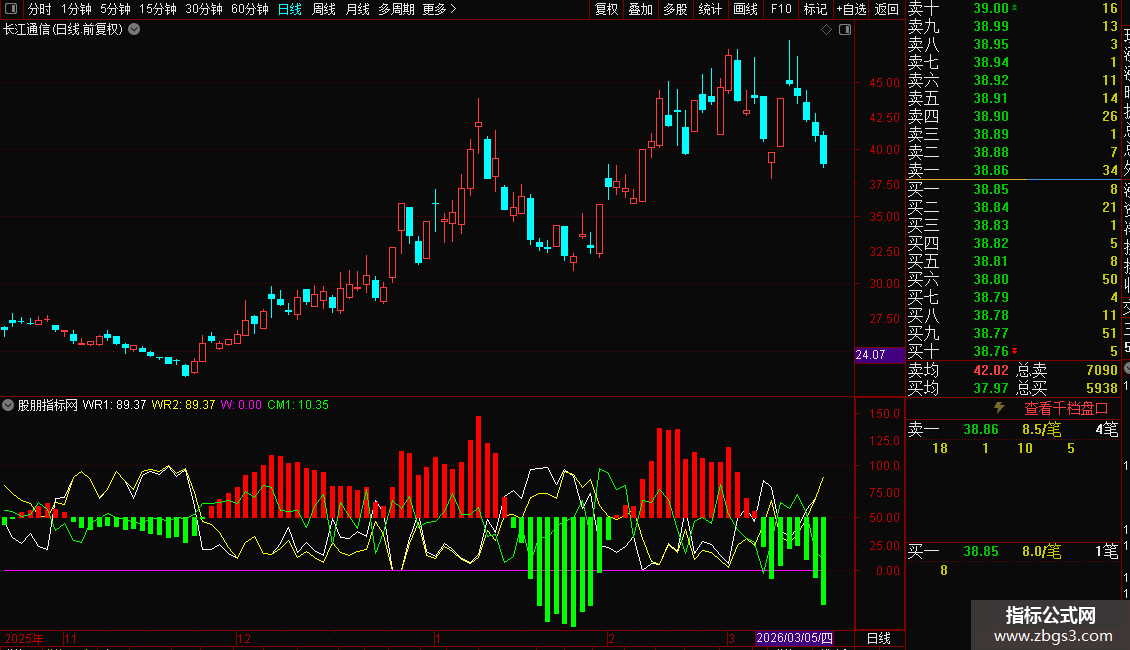Click the 8.5/笔 sell queue value

point(1041,429)
